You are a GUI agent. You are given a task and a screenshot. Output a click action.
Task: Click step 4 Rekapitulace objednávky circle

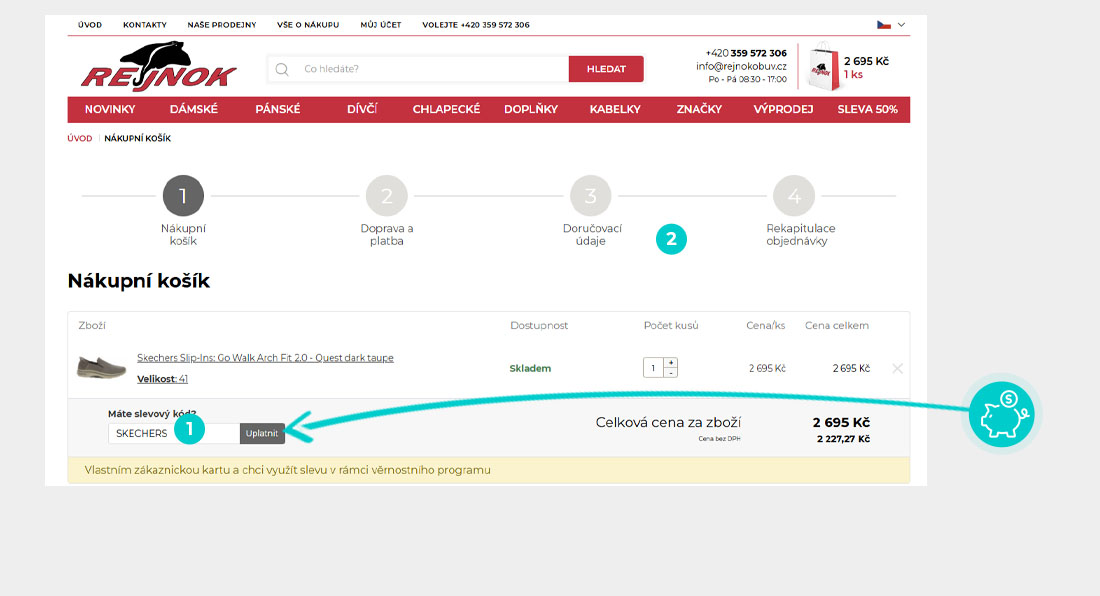[794, 196]
